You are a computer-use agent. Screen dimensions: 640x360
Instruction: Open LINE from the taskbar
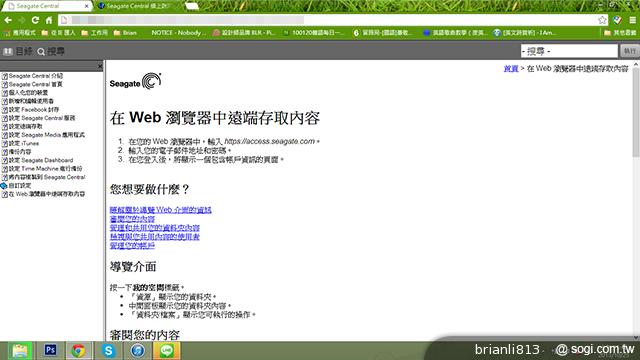tap(167, 350)
